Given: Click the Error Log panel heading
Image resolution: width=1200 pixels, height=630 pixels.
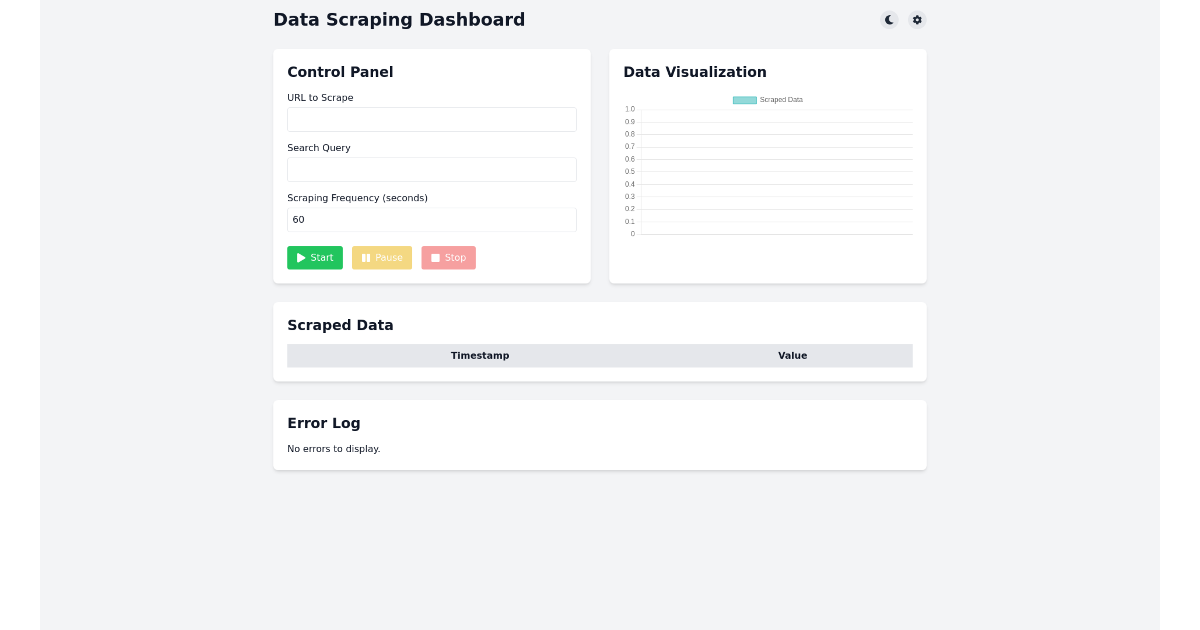Looking at the screenshot, I should tap(324, 423).
